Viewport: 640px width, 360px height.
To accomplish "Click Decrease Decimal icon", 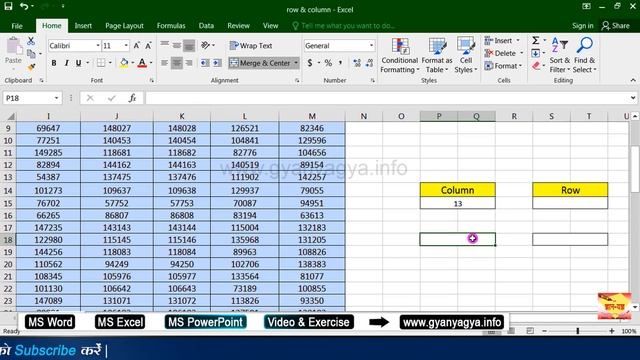I will point(370,63).
